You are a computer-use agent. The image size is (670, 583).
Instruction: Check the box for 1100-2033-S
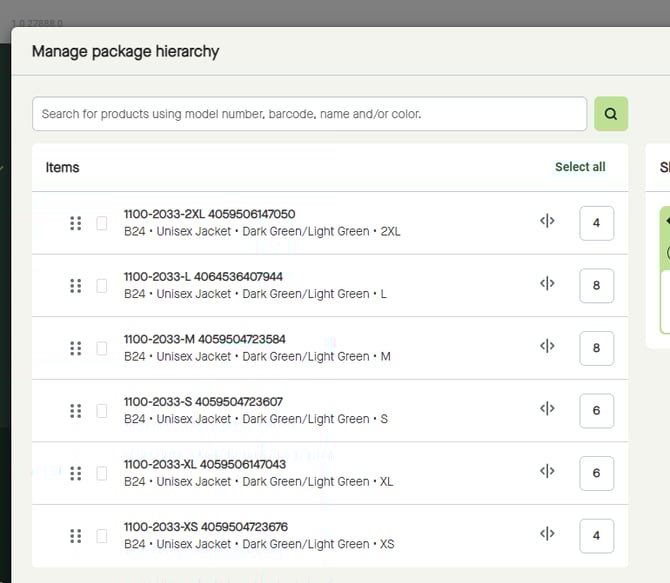click(101, 411)
